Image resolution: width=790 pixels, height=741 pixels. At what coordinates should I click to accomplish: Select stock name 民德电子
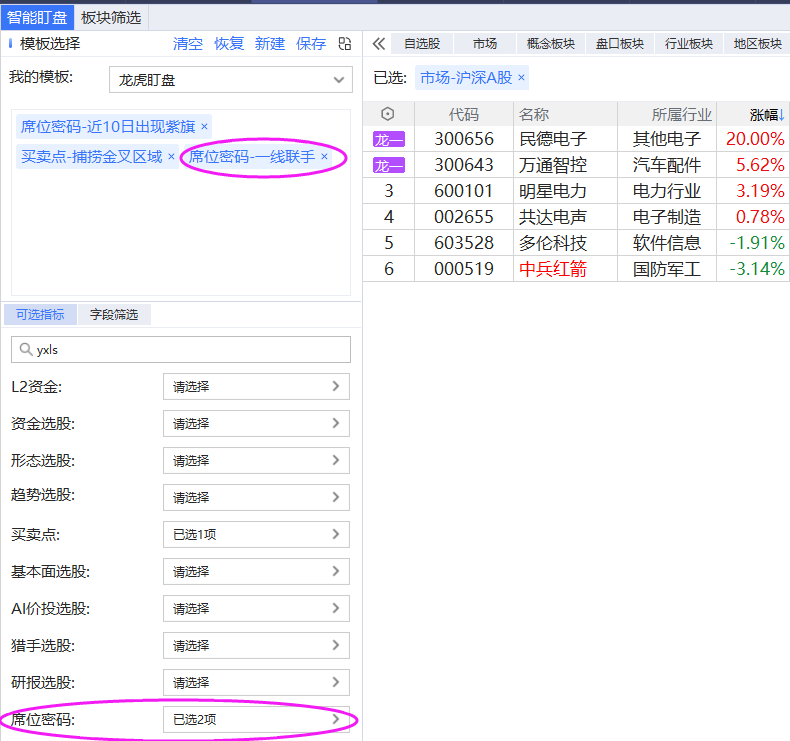click(x=553, y=139)
